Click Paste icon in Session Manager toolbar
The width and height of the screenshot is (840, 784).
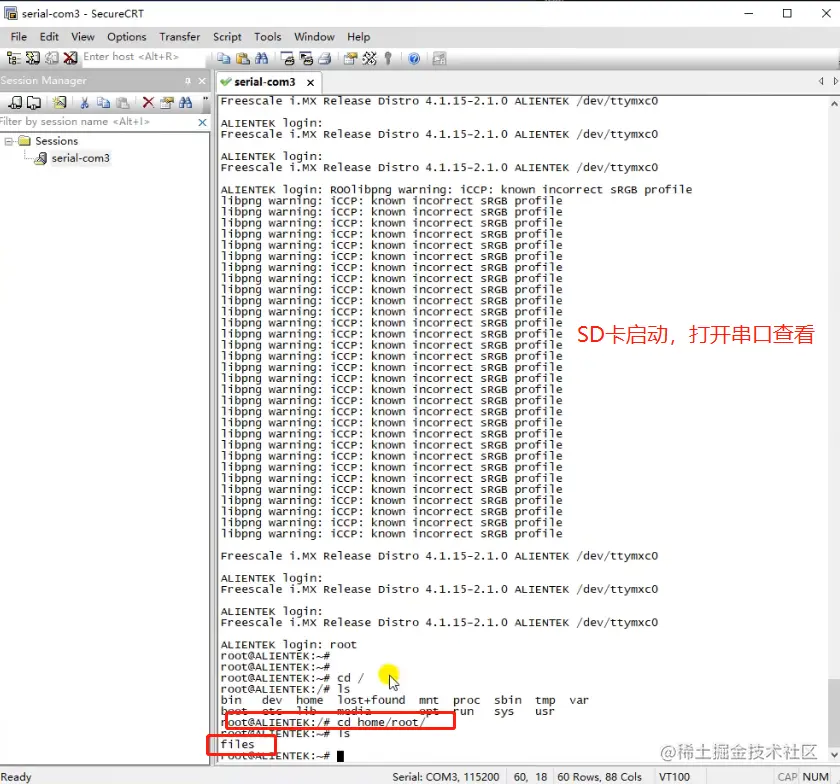[x=123, y=102]
